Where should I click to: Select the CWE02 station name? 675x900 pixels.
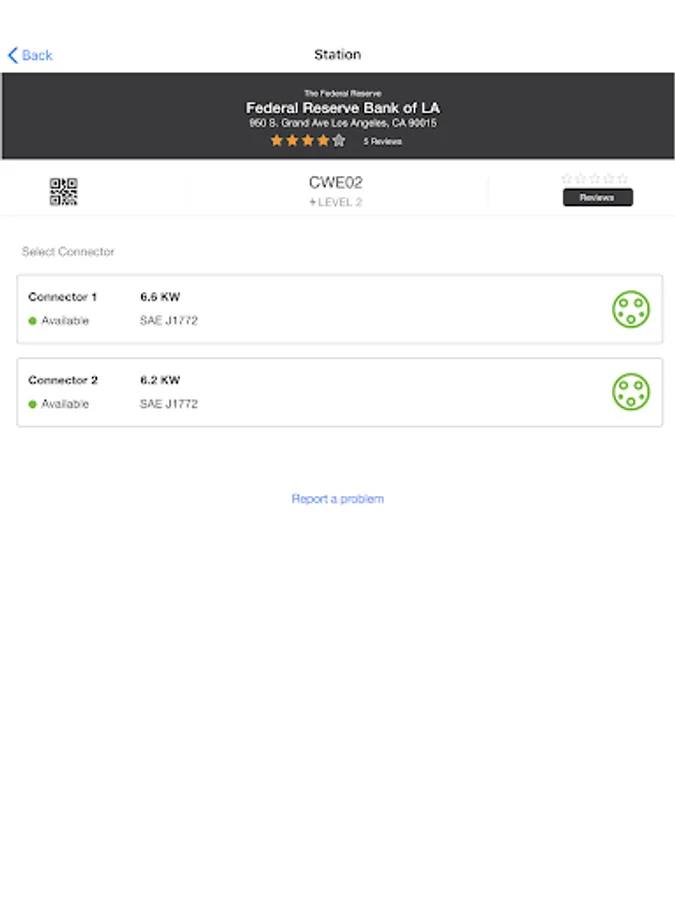(x=337, y=183)
